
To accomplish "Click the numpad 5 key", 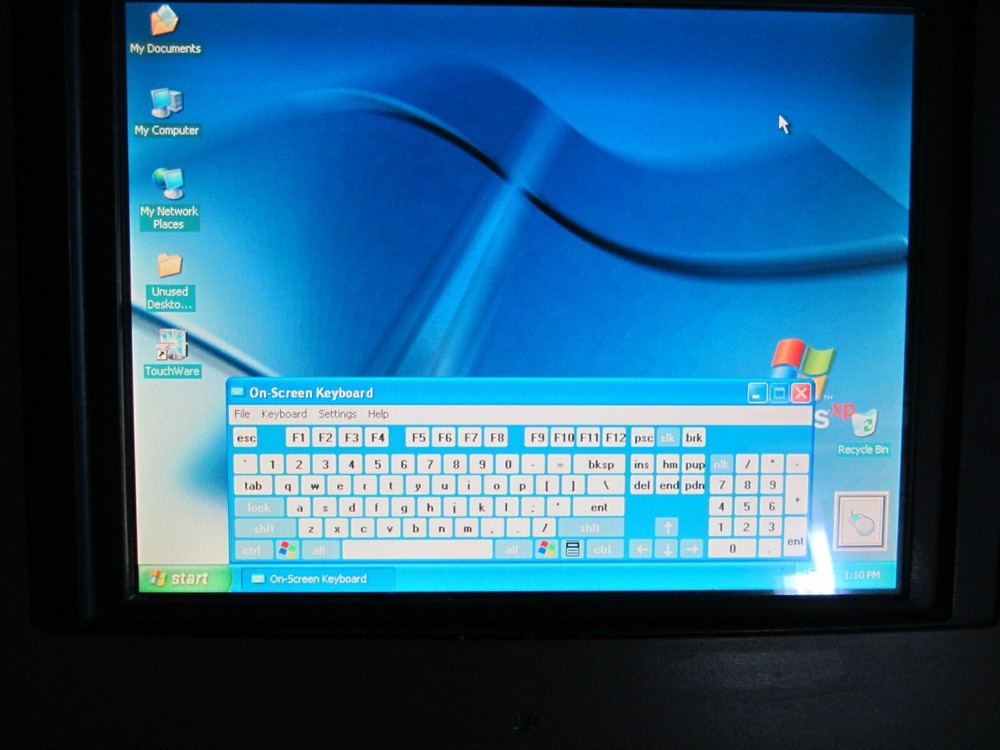I will pos(746,506).
